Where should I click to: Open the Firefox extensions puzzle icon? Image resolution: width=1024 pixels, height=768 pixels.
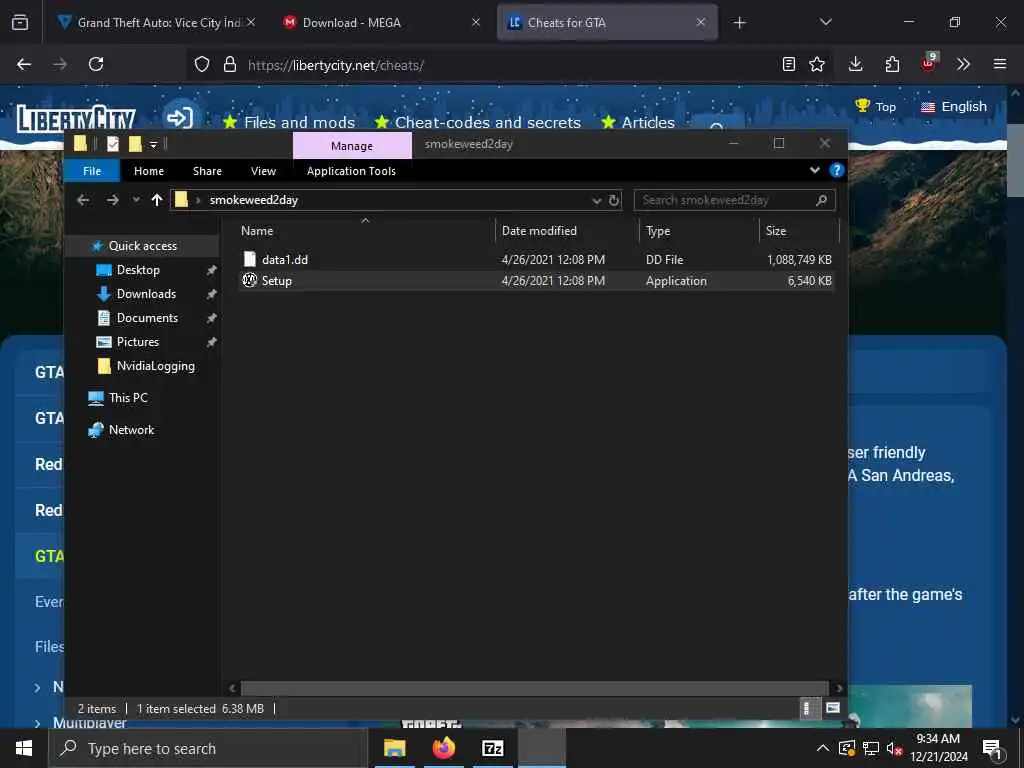(892, 64)
